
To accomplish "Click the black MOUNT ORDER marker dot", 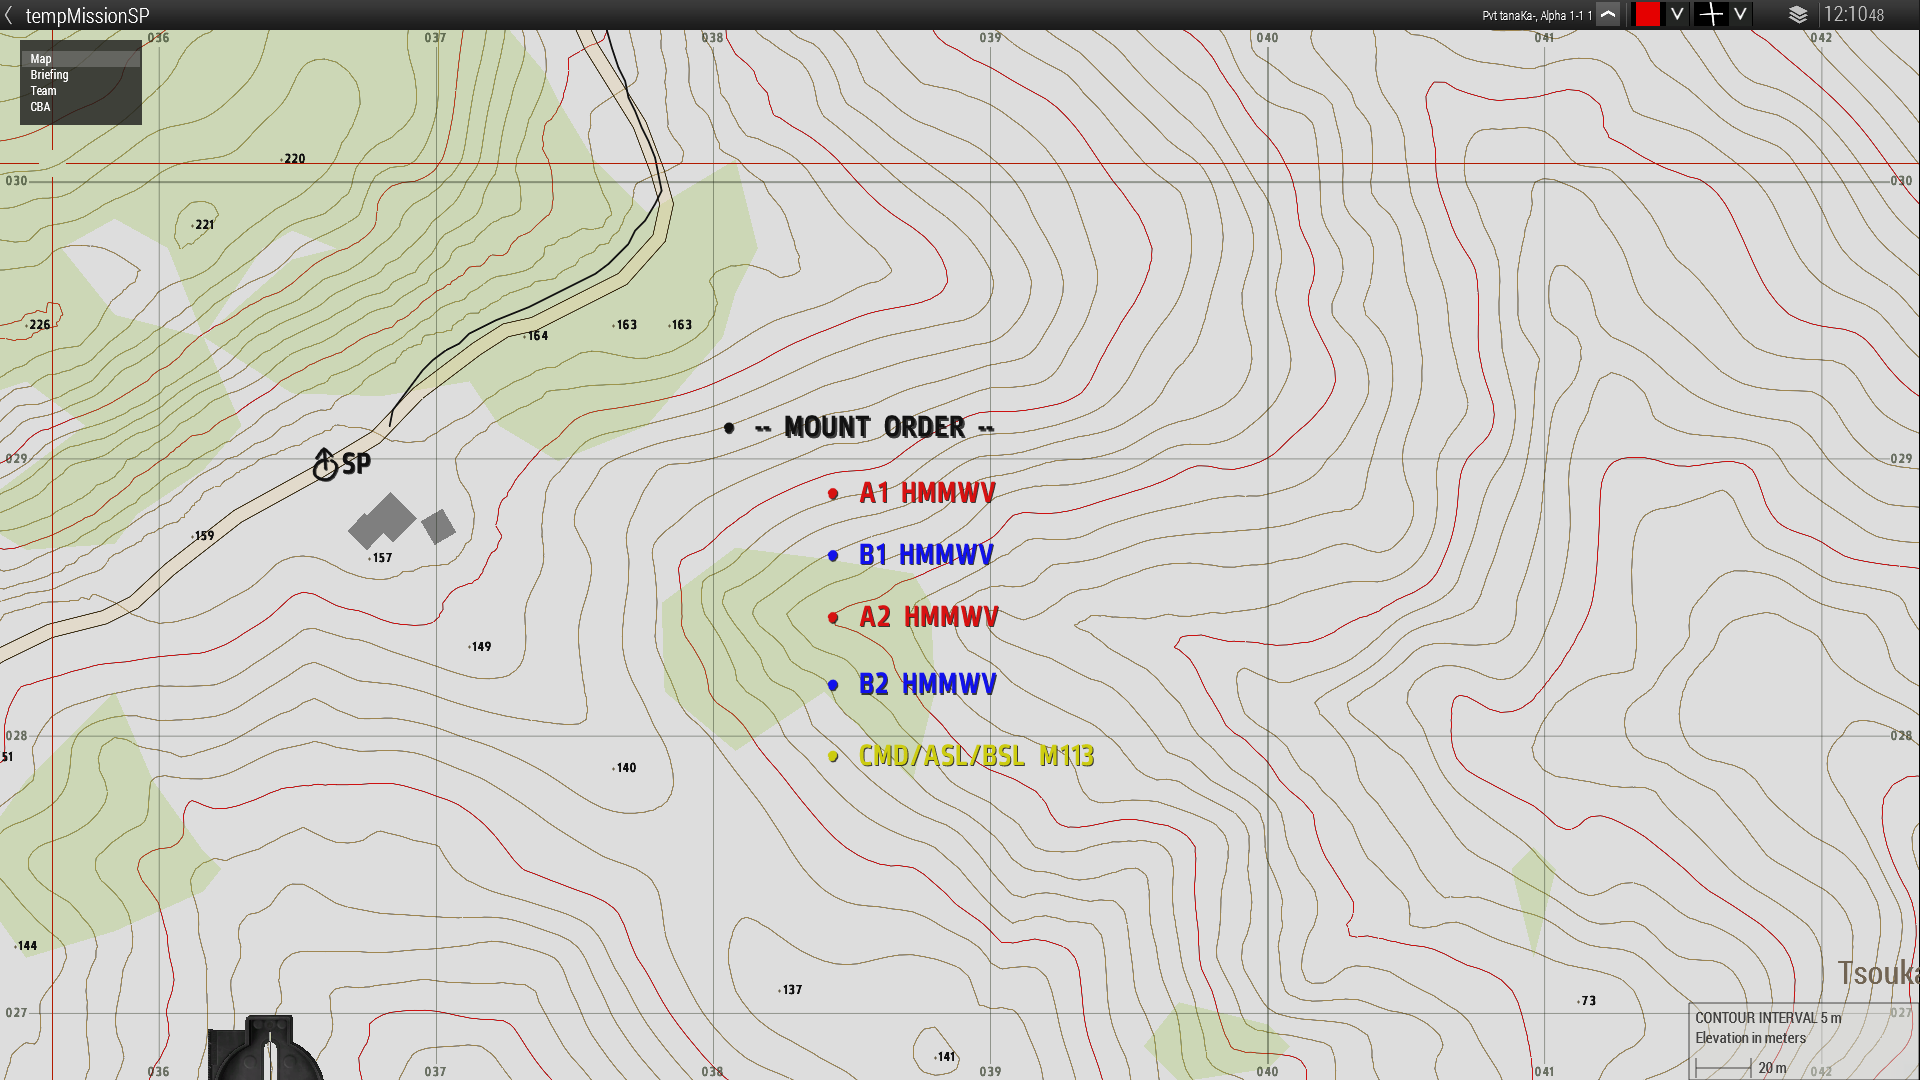I will point(729,428).
